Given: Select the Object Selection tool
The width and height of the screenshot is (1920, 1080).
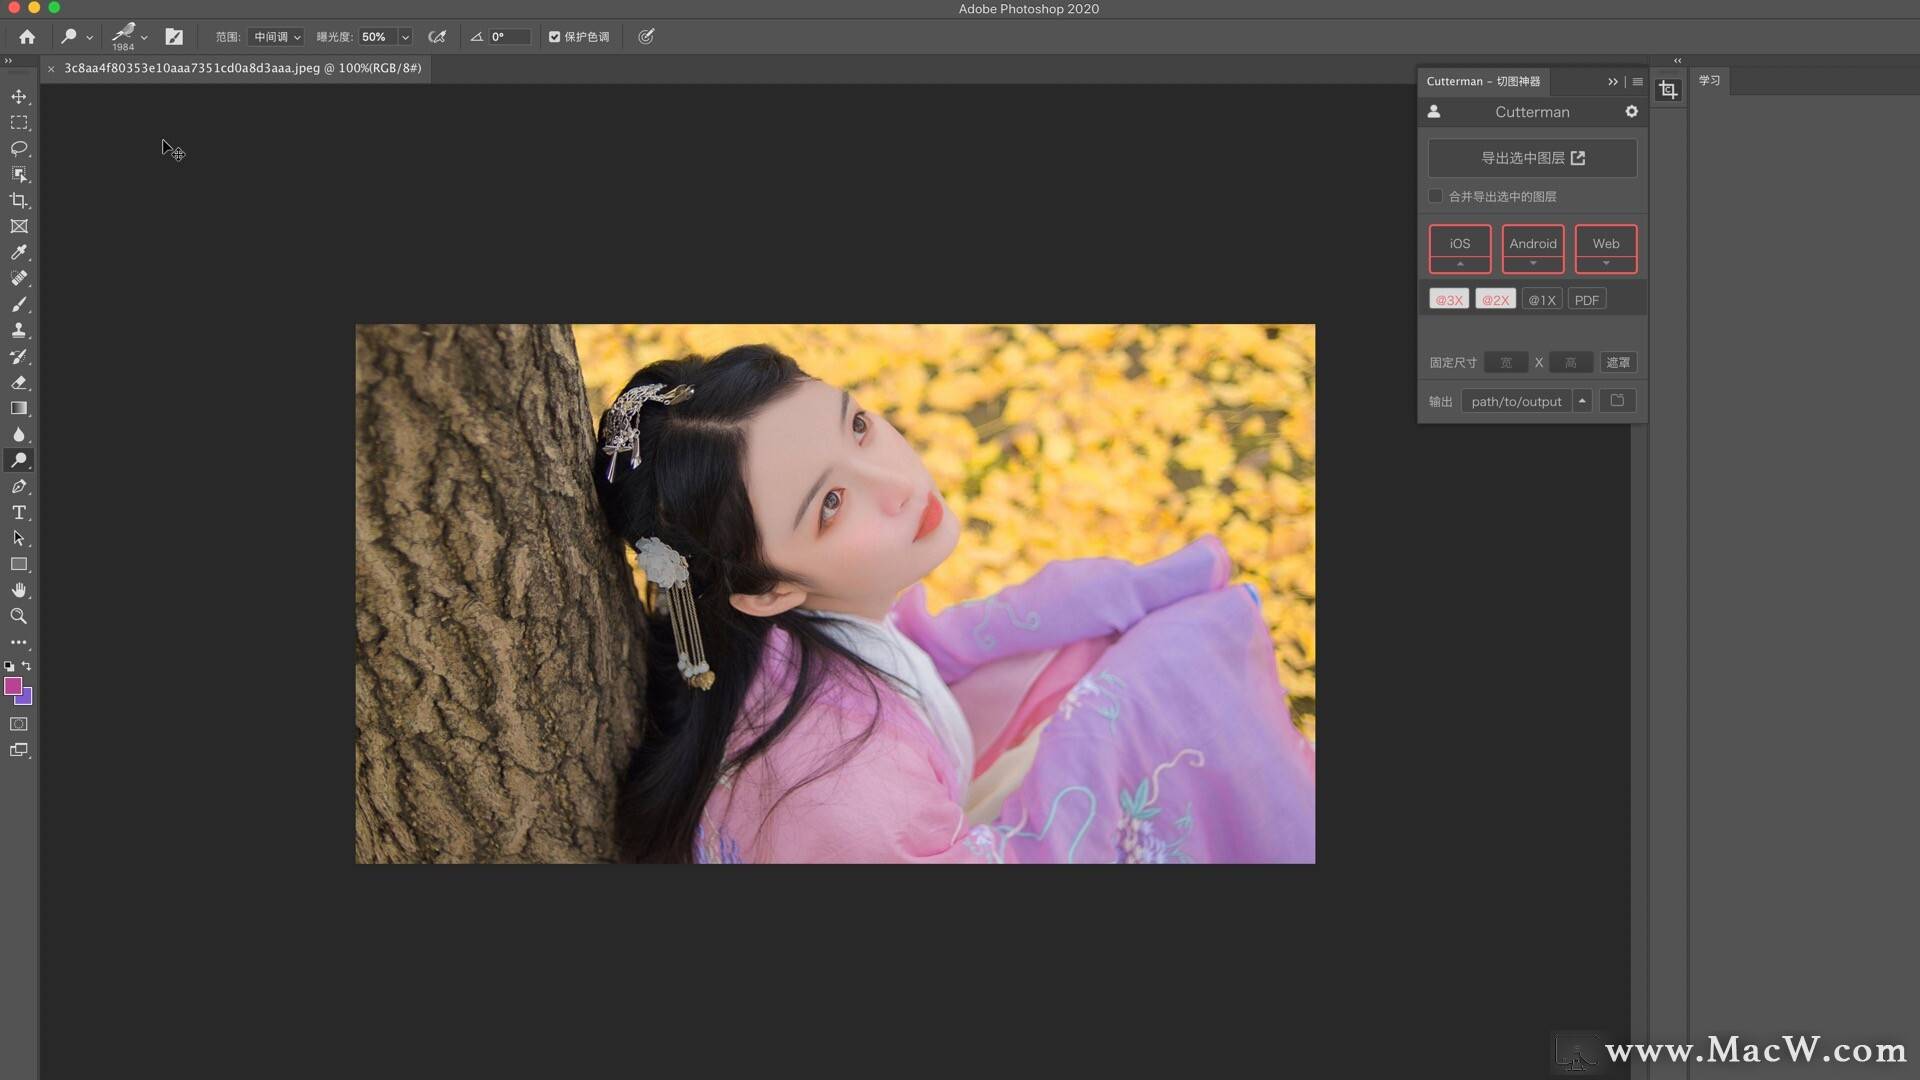Looking at the screenshot, I should [19, 175].
